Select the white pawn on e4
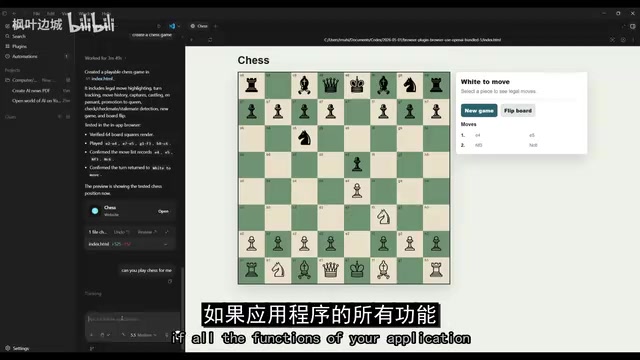 click(357, 191)
